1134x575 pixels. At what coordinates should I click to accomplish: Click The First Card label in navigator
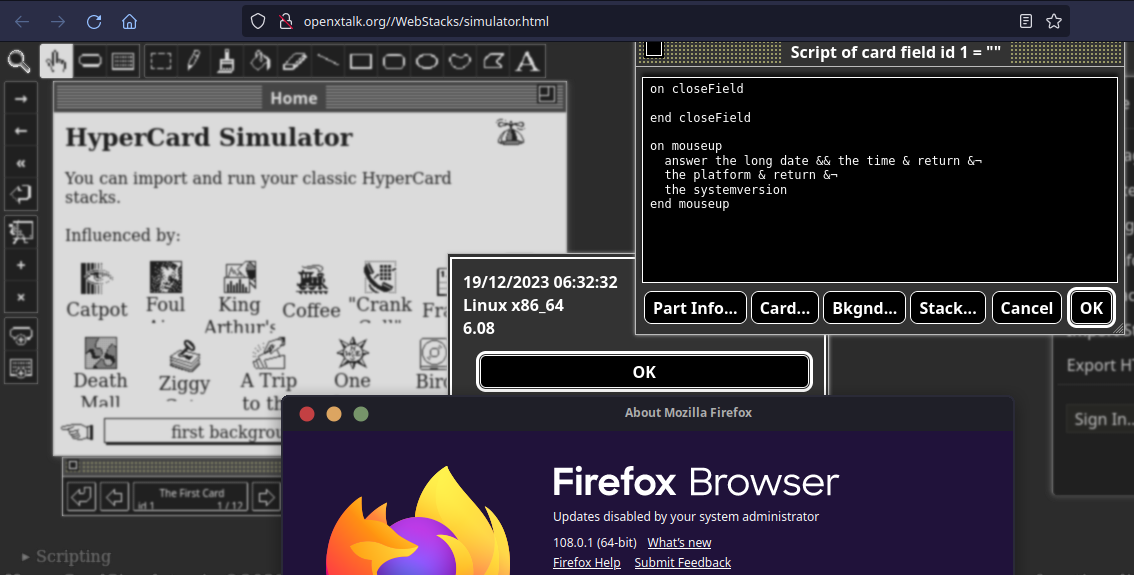pos(192,493)
